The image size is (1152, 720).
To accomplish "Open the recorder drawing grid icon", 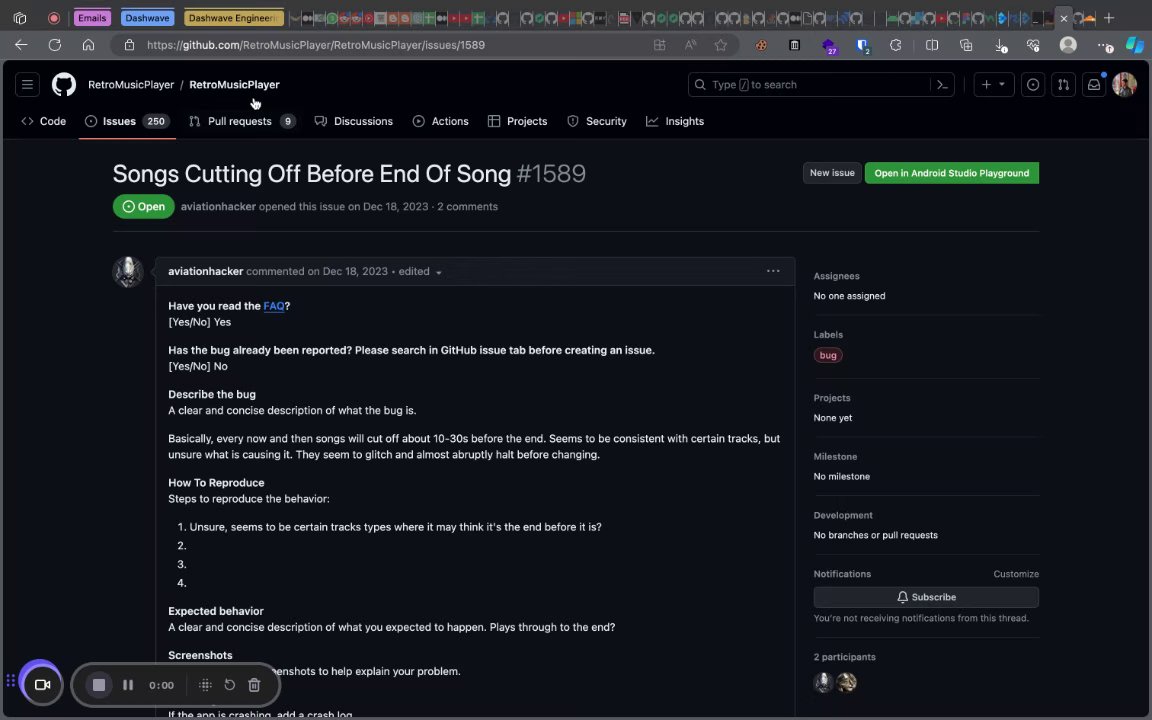I will pos(205,685).
